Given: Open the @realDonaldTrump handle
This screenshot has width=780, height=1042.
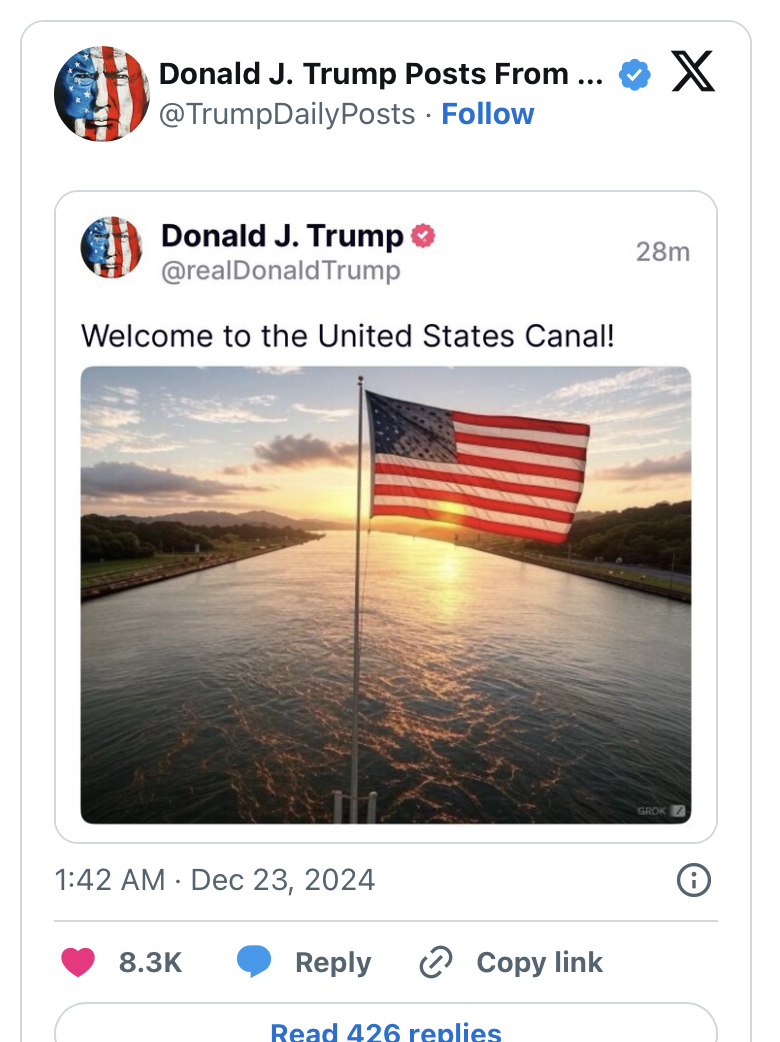Looking at the screenshot, I should (x=280, y=270).
